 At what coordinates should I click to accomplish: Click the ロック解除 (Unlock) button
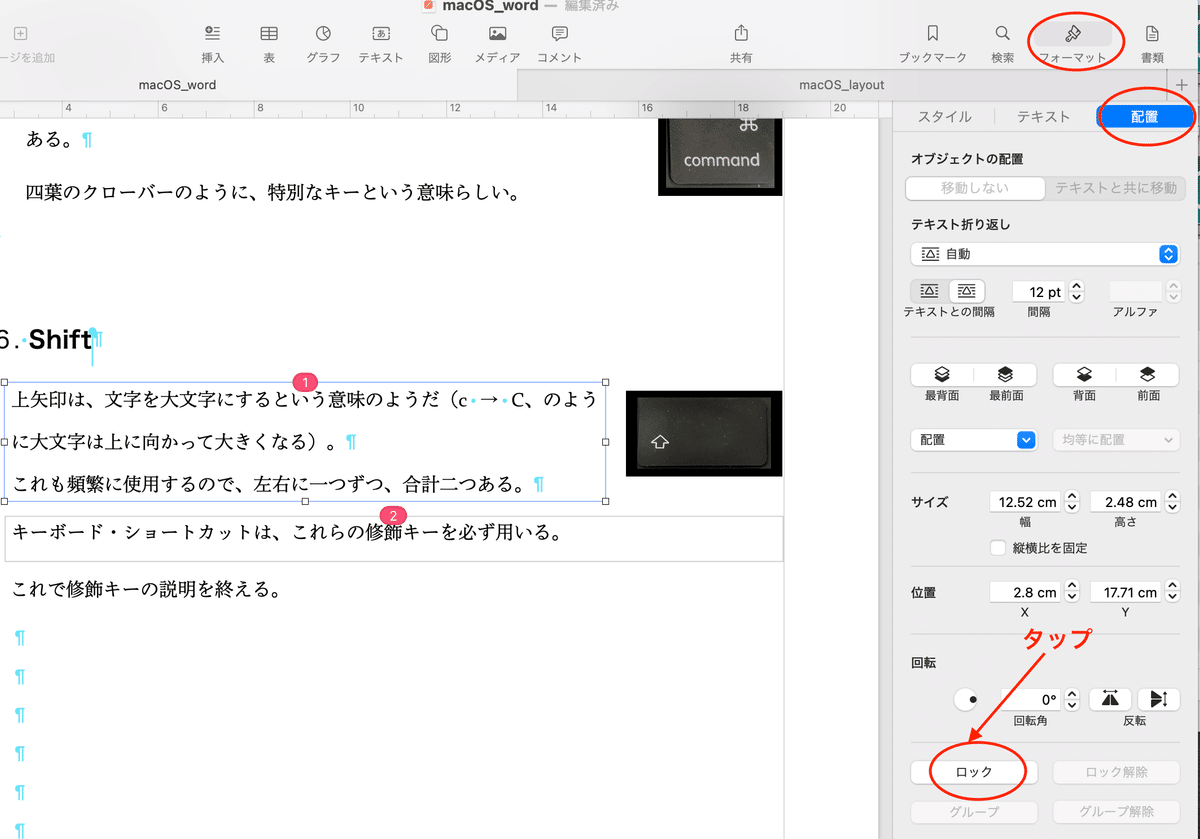[1116, 772]
